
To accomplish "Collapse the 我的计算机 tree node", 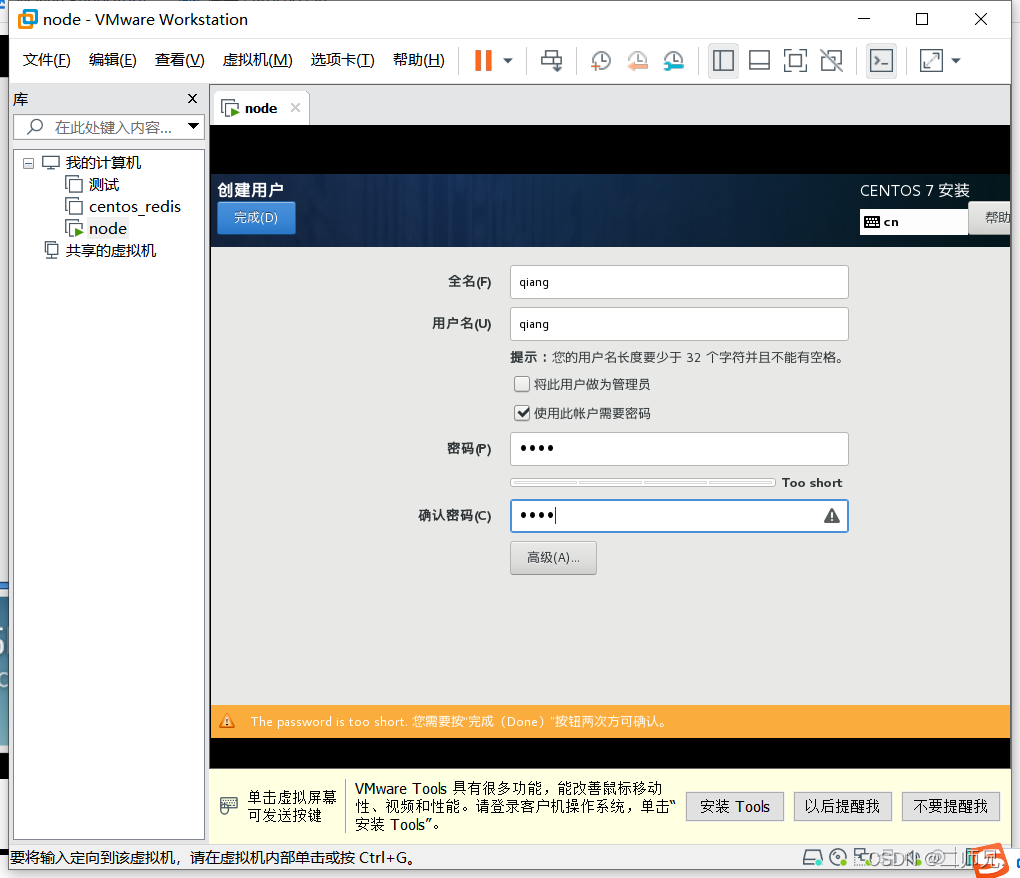I will pyautogui.click(x=28, y=162).
